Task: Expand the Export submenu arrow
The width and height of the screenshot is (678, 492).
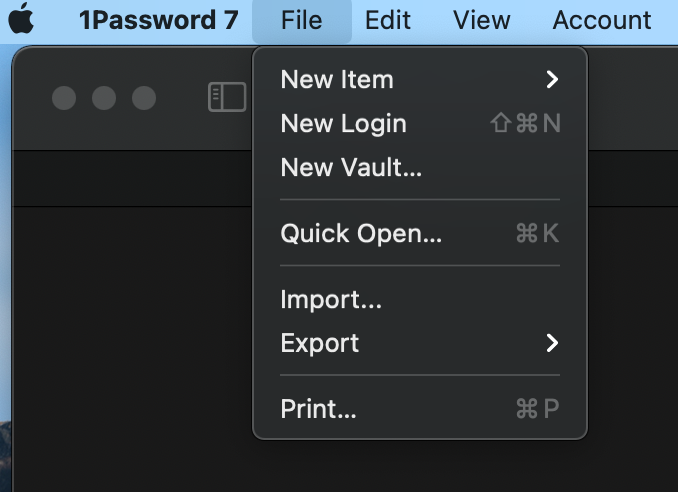Action: 551,343
